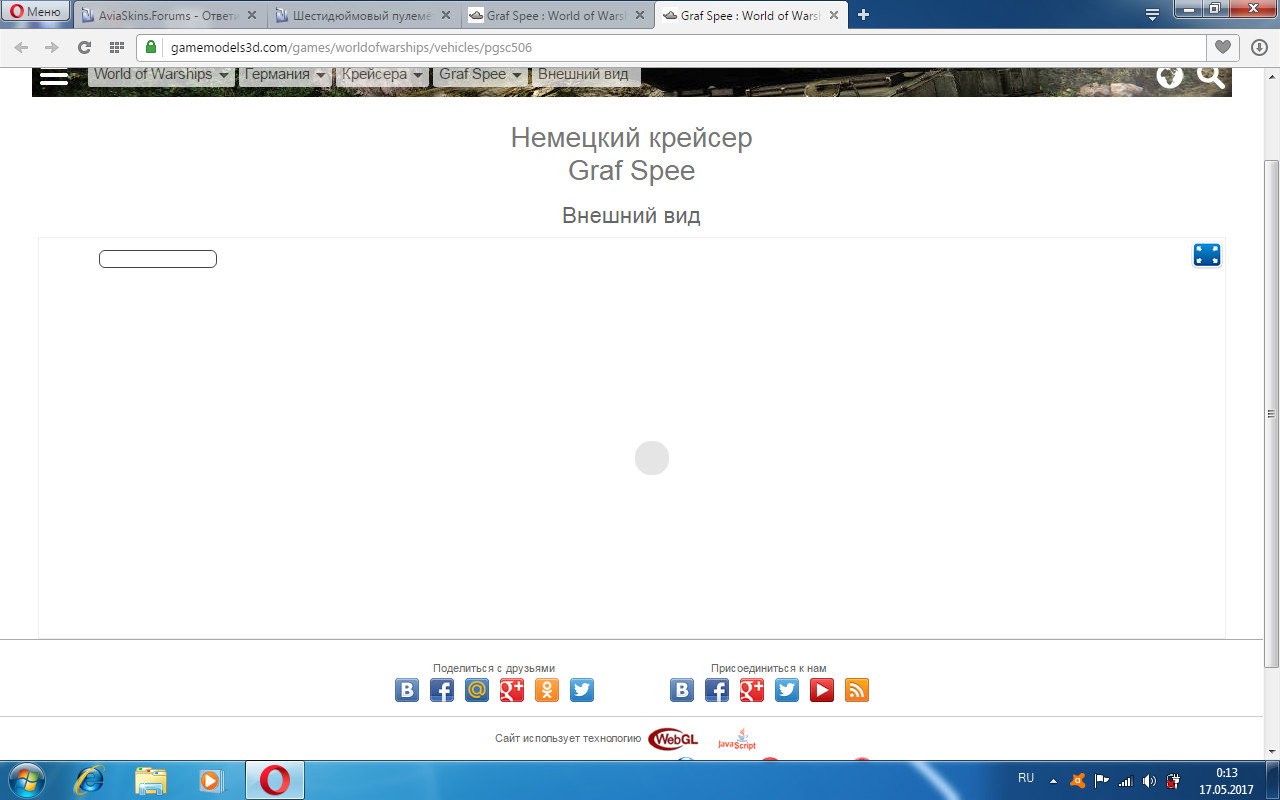
Task: Open the Opera Меню button
Action: [x=36, y=12]
